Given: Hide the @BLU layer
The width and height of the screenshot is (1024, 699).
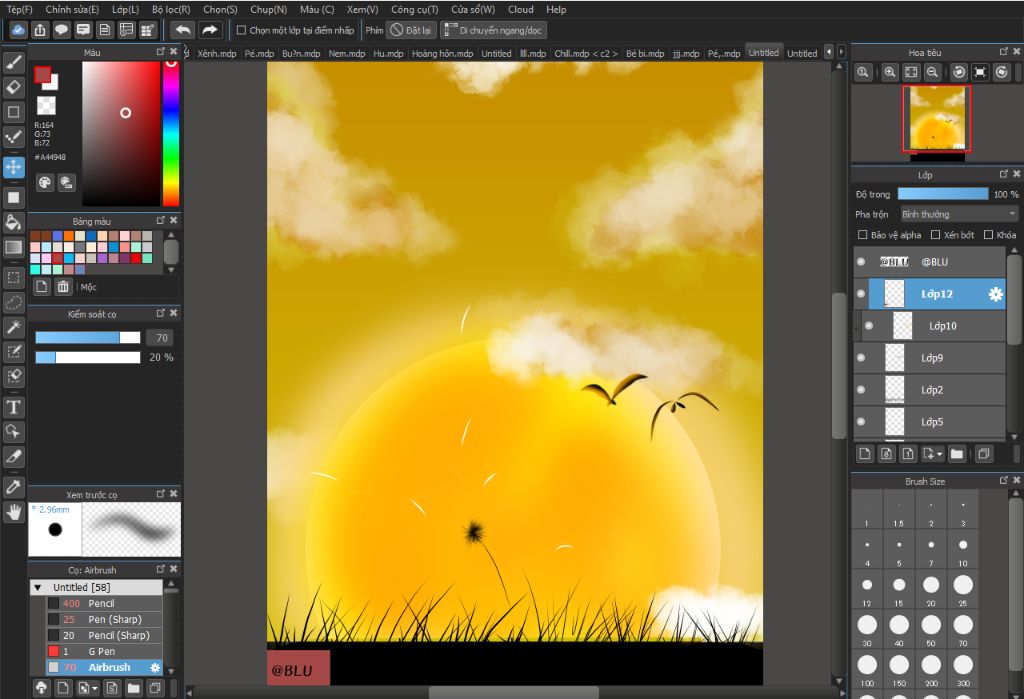Looking at the screenshot, I should [861, 261].
